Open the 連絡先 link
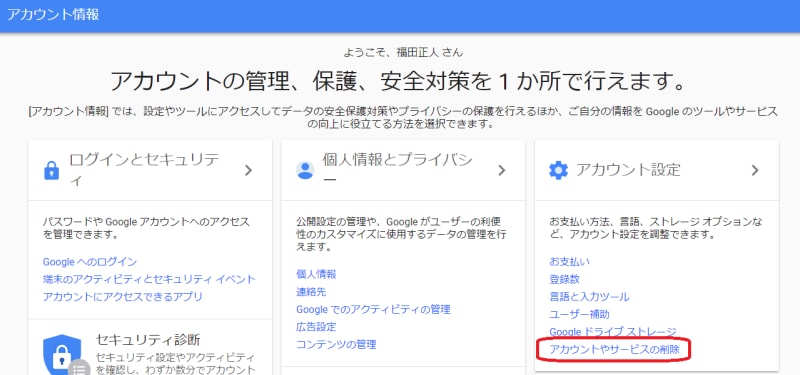The height and width of the screenshot is (375, 800). coord(311,292)
